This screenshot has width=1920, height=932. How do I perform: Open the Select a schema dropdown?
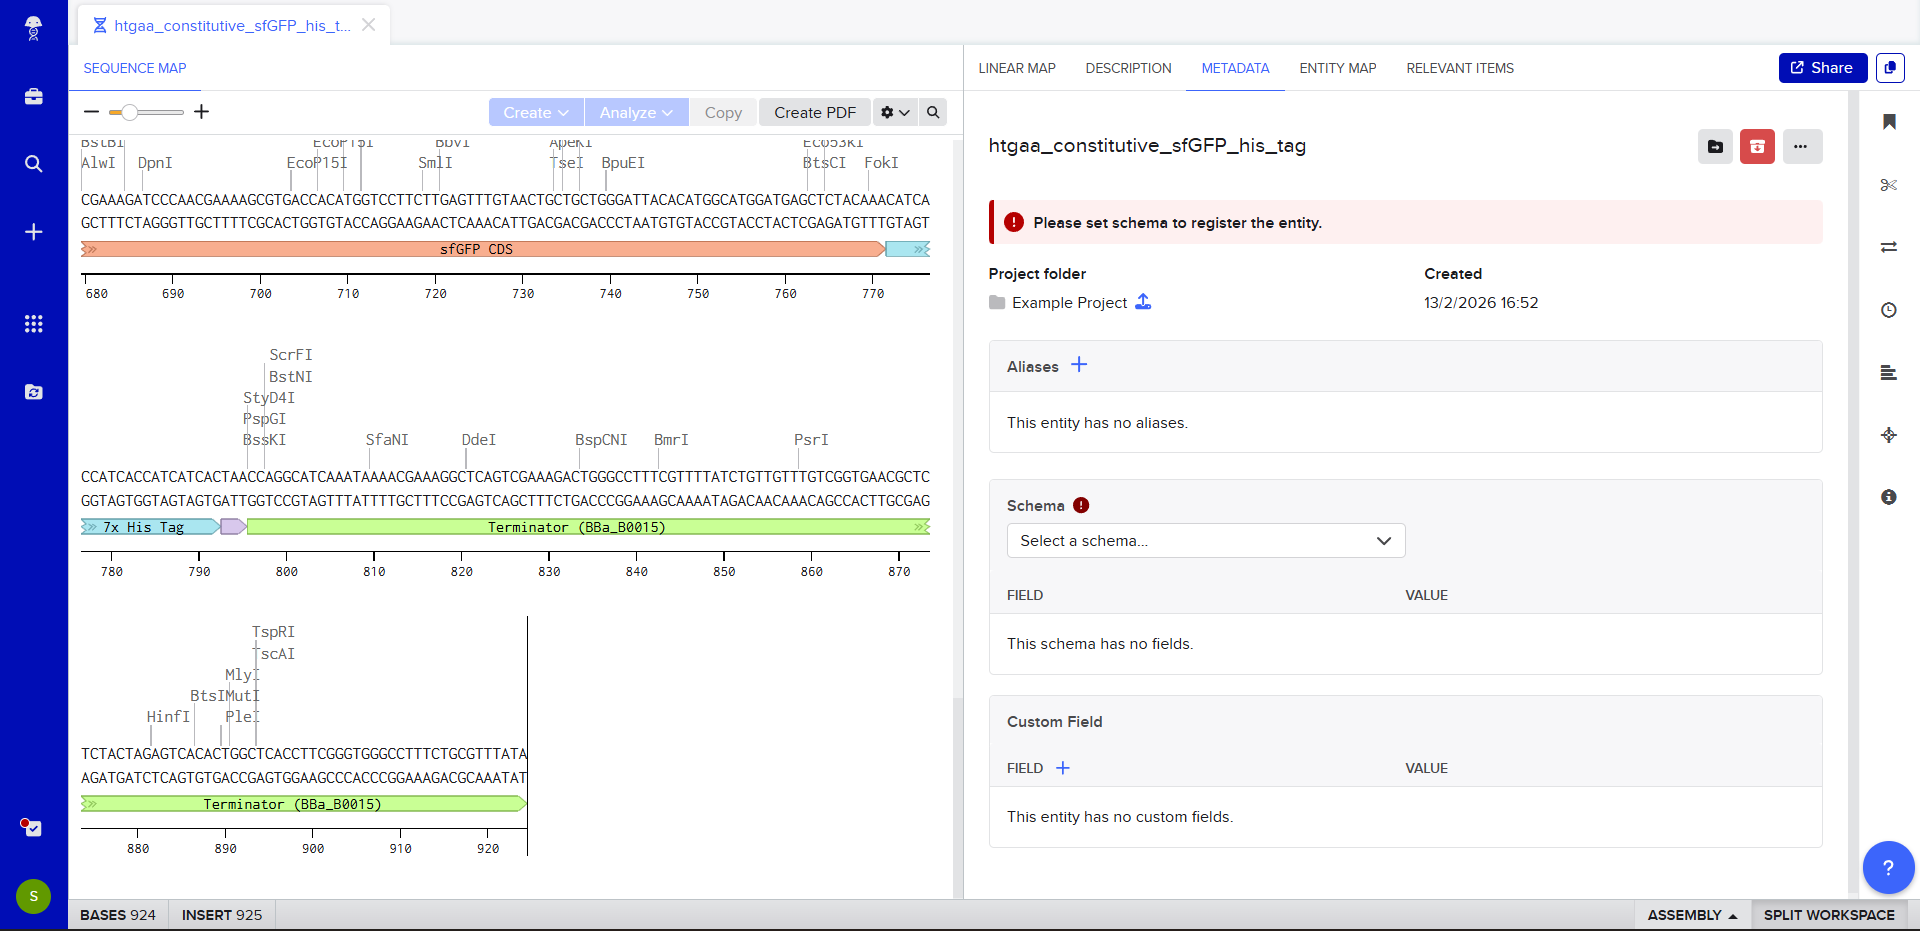(1205, 541)
